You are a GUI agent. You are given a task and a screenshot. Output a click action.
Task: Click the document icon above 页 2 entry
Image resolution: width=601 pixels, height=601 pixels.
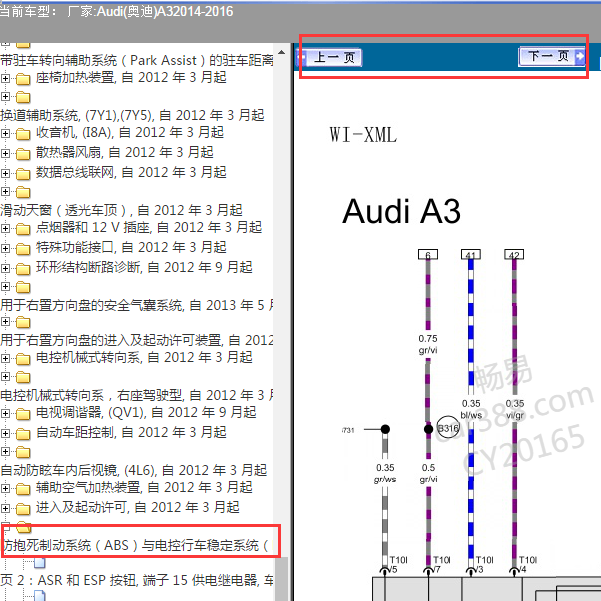pyautogui.click(x=39, y=562)
